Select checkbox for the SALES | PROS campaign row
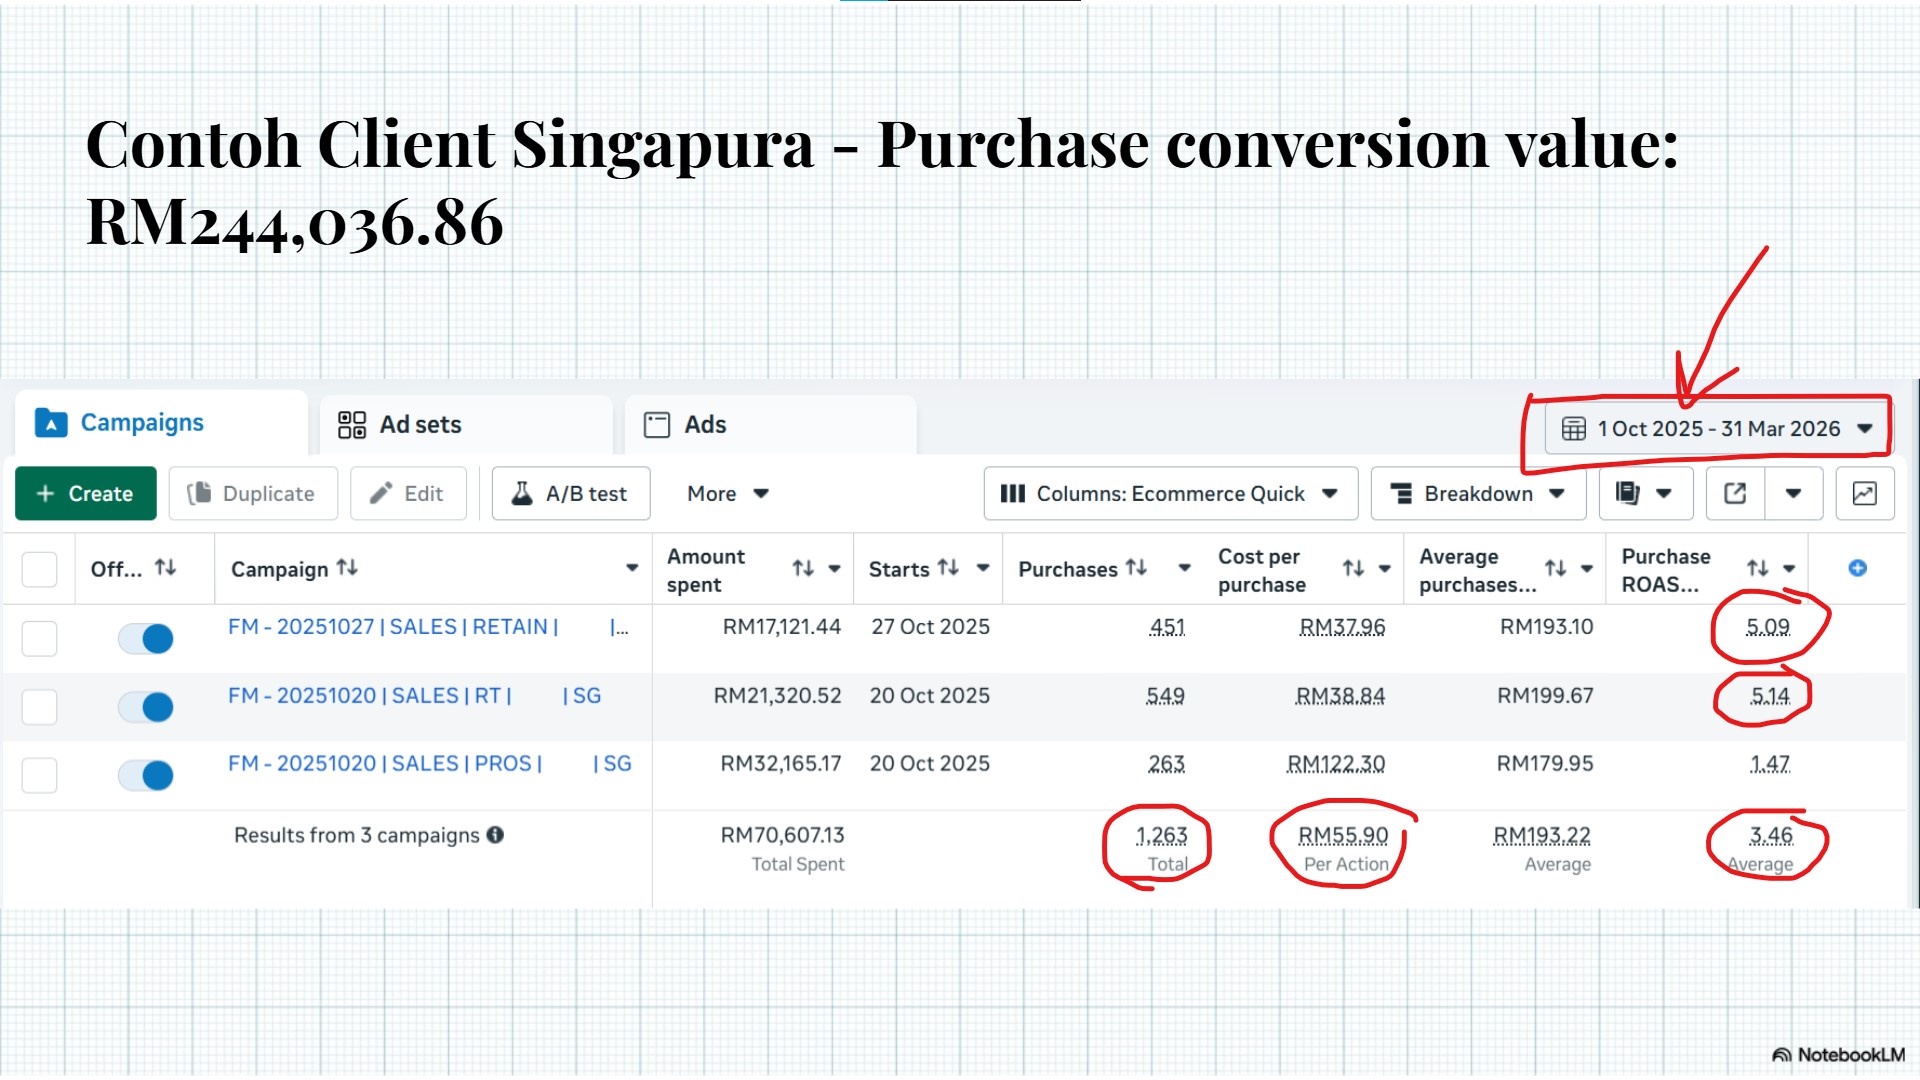 click(x=39, y=775)
